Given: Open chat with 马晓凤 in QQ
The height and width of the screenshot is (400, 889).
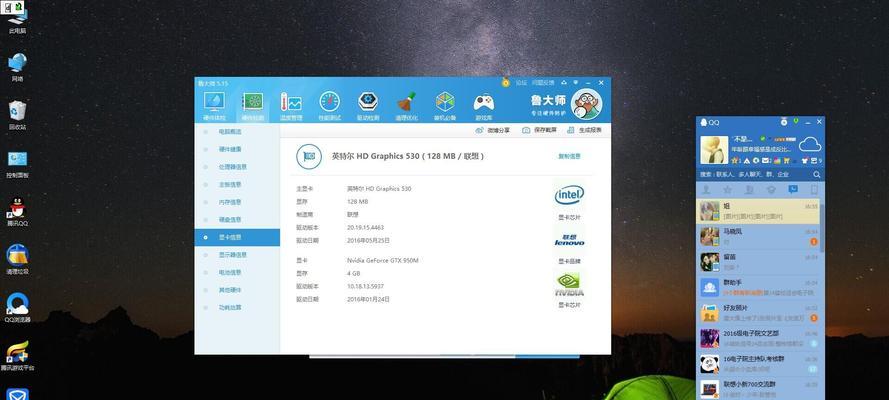Looking at the screenshot, I should coord(758,237).
